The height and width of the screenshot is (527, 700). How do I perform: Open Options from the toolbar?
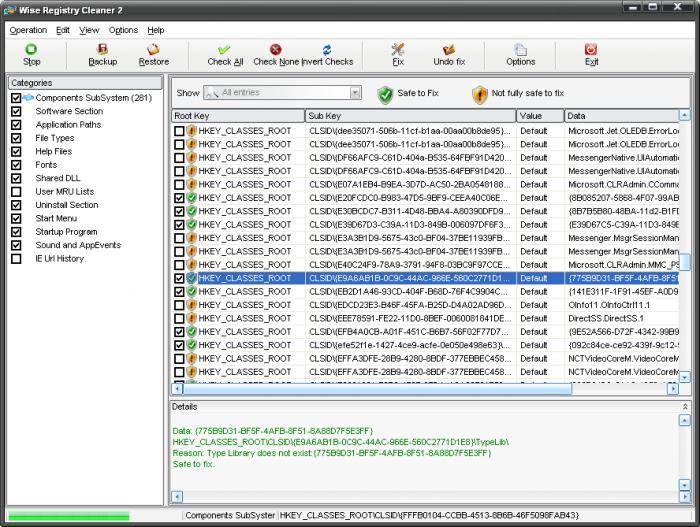pyautogui.click(x=520, y=49)
